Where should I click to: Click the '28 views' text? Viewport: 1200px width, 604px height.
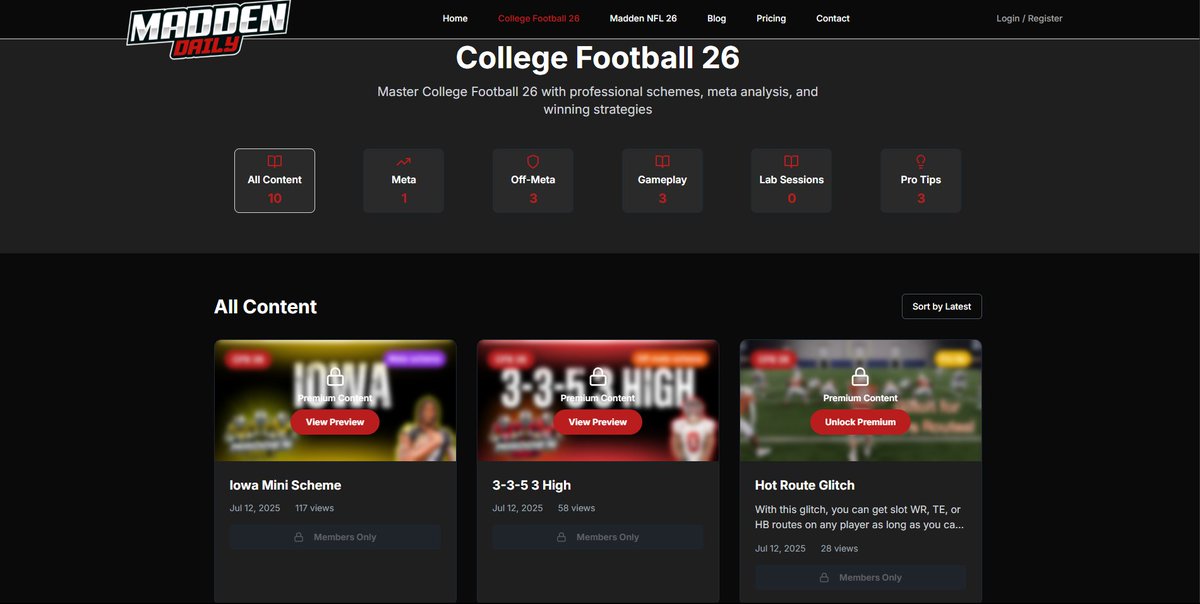coord(839,548)
